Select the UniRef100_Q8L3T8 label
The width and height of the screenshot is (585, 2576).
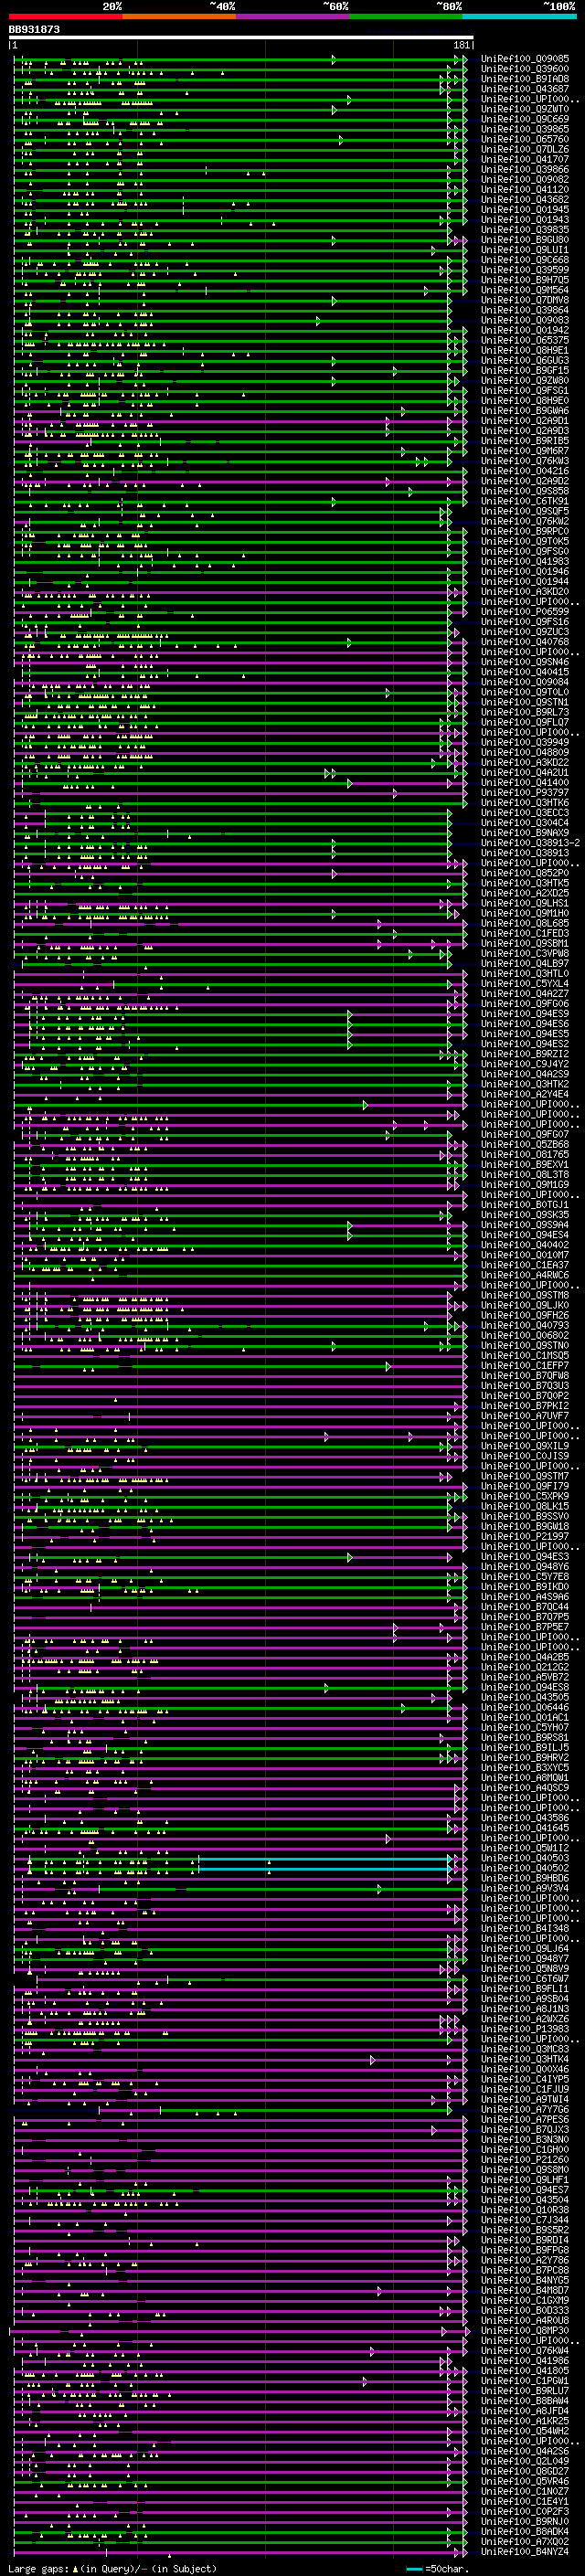point(525,1175)
